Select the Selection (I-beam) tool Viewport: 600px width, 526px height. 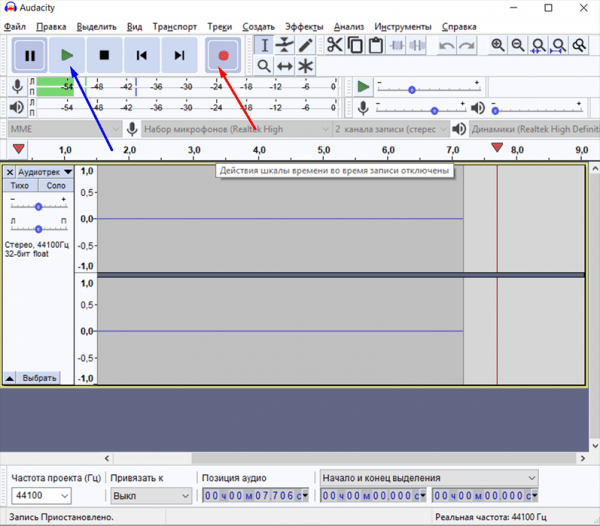[x=264, y=45]
